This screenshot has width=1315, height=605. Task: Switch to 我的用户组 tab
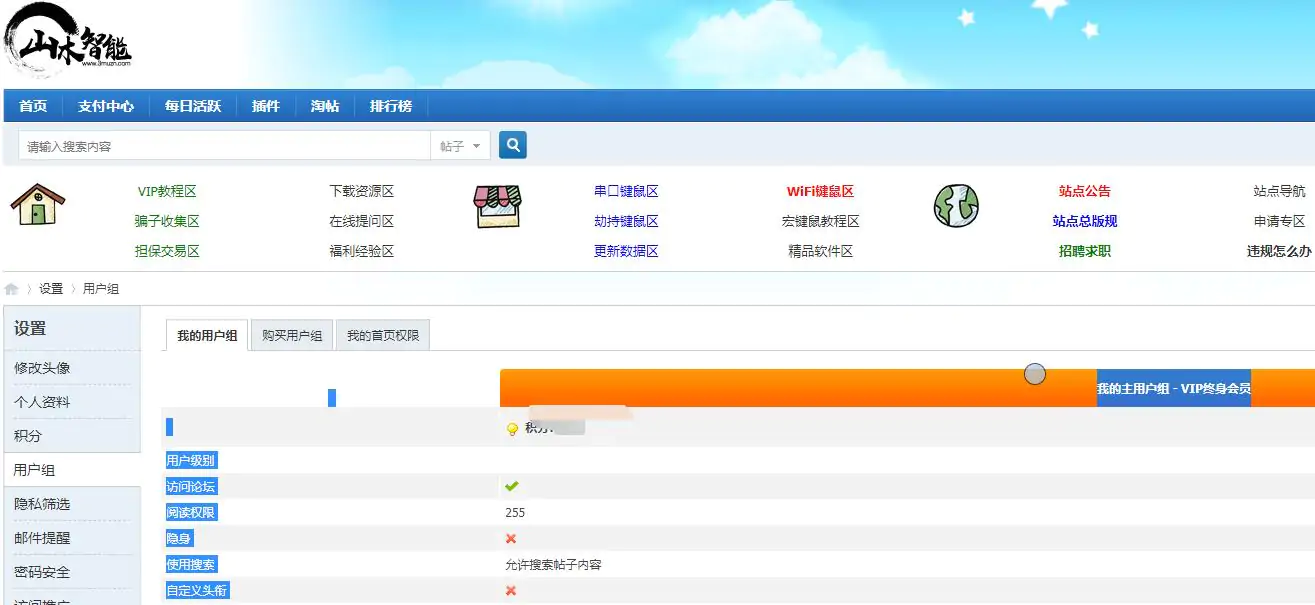pos(207,336)
